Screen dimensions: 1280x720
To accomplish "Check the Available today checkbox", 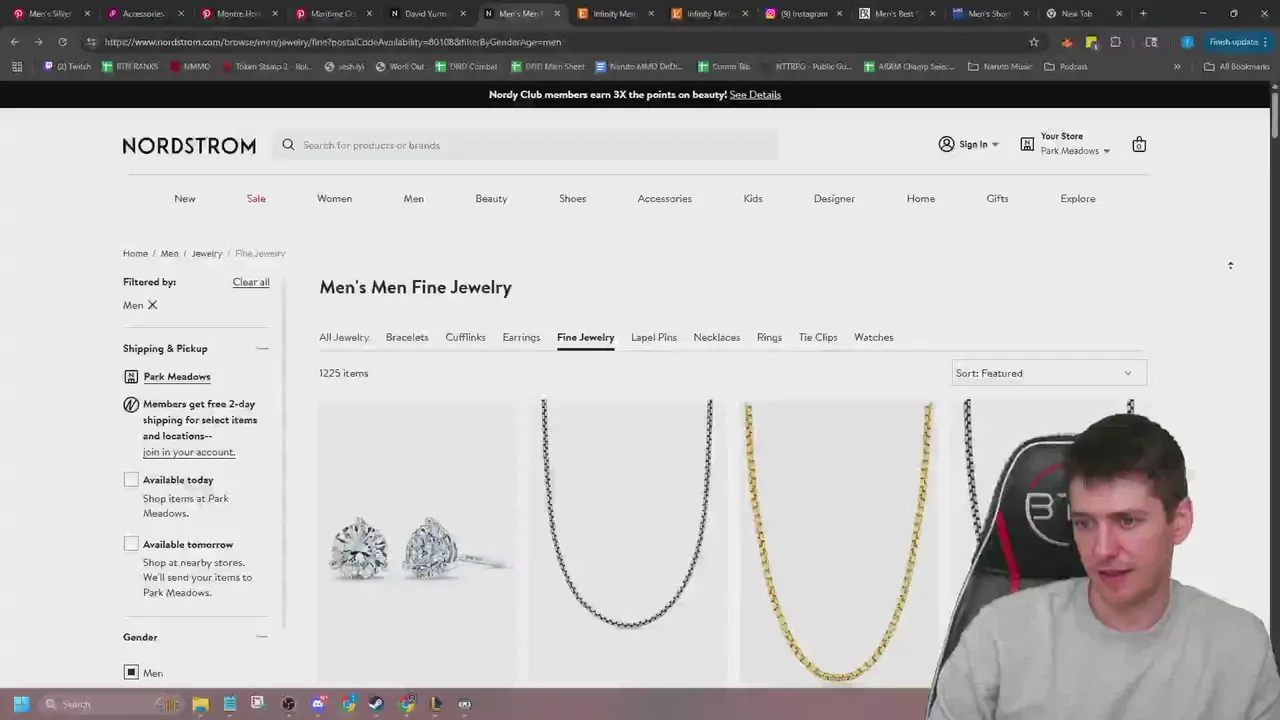I will (131, 480).
